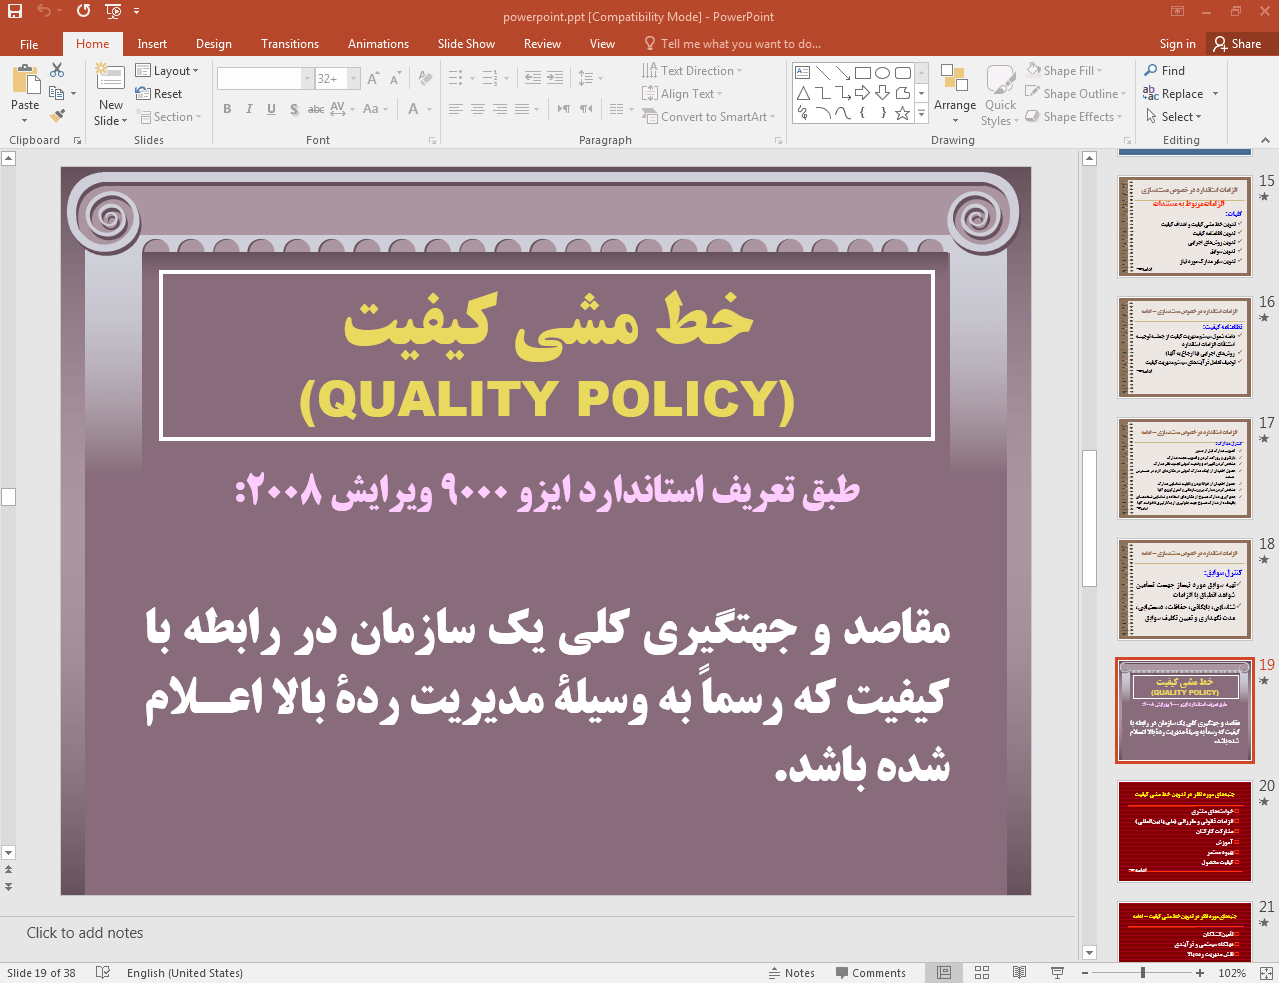Open the Arrange dropdown
Viewport: 1279px width, 983px height.
click(955, 95)
